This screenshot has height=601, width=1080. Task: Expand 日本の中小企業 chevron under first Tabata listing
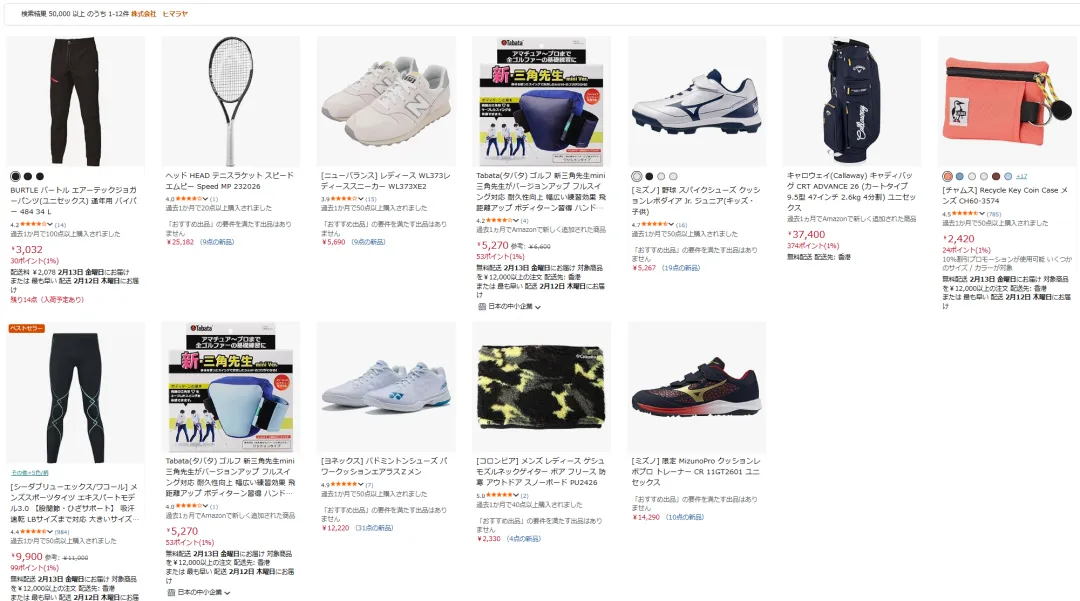[538, 307]
